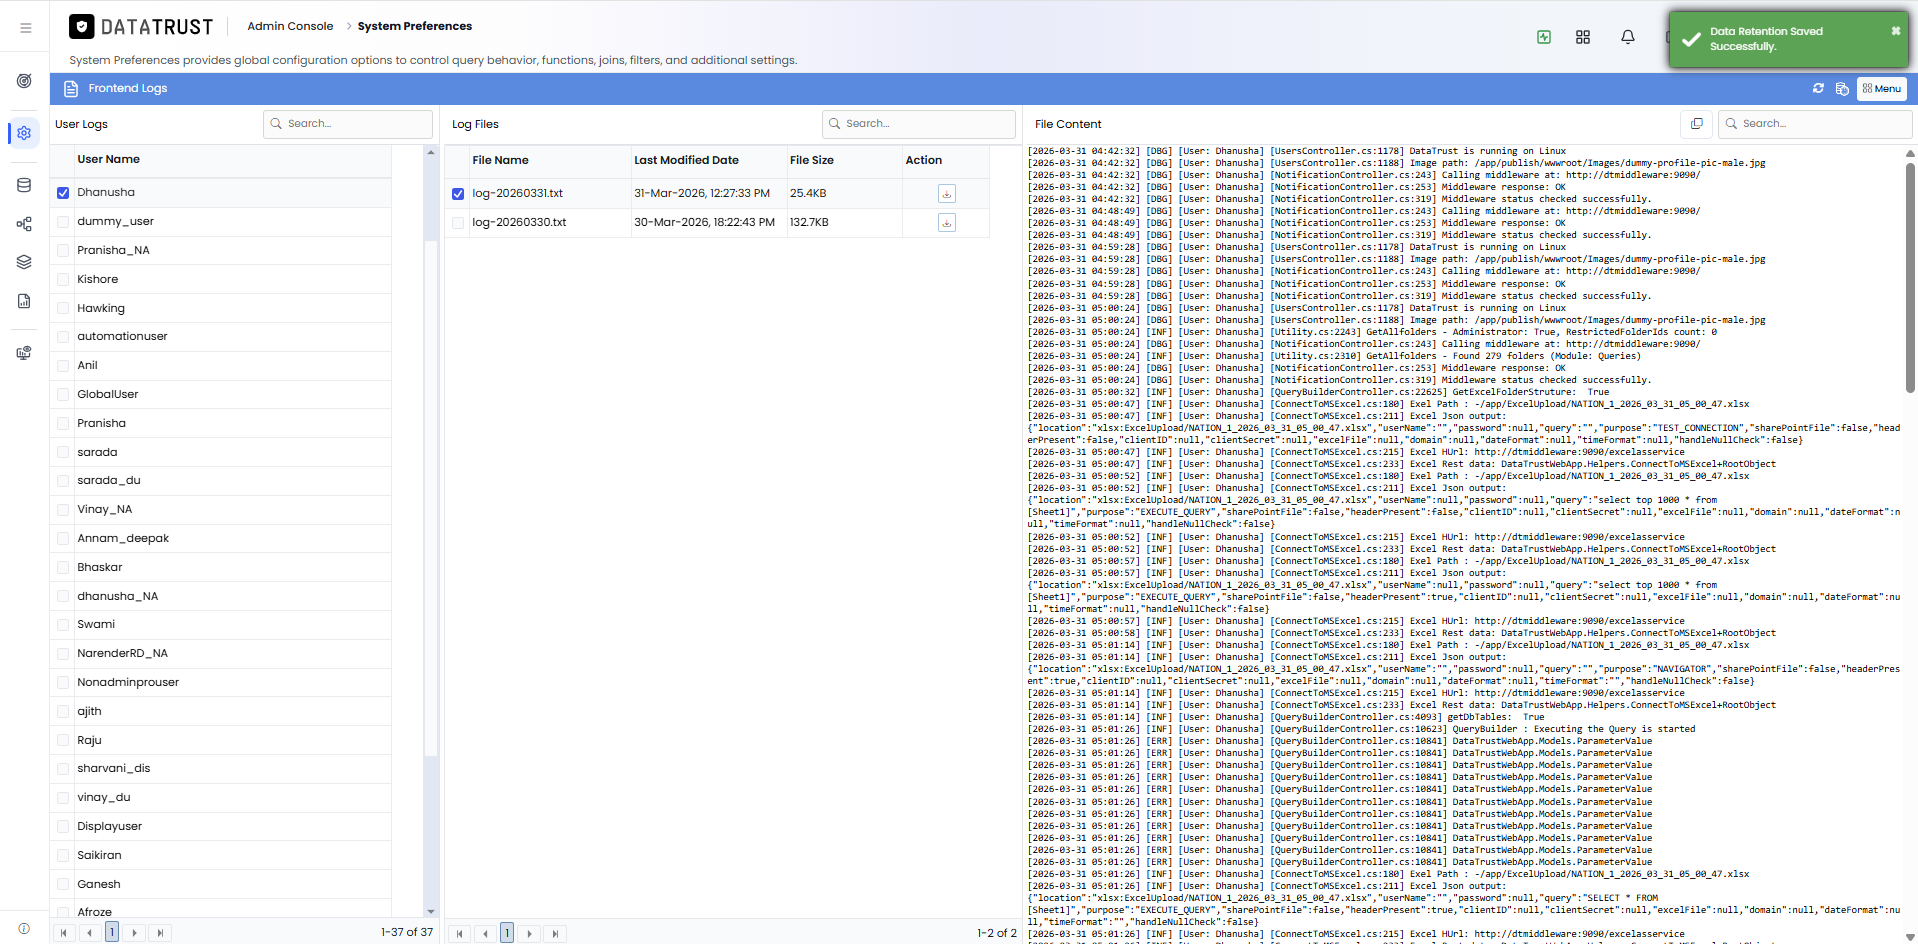Open the notifications bell
Screen dimensions: 1918x944
coord(1628,37)
